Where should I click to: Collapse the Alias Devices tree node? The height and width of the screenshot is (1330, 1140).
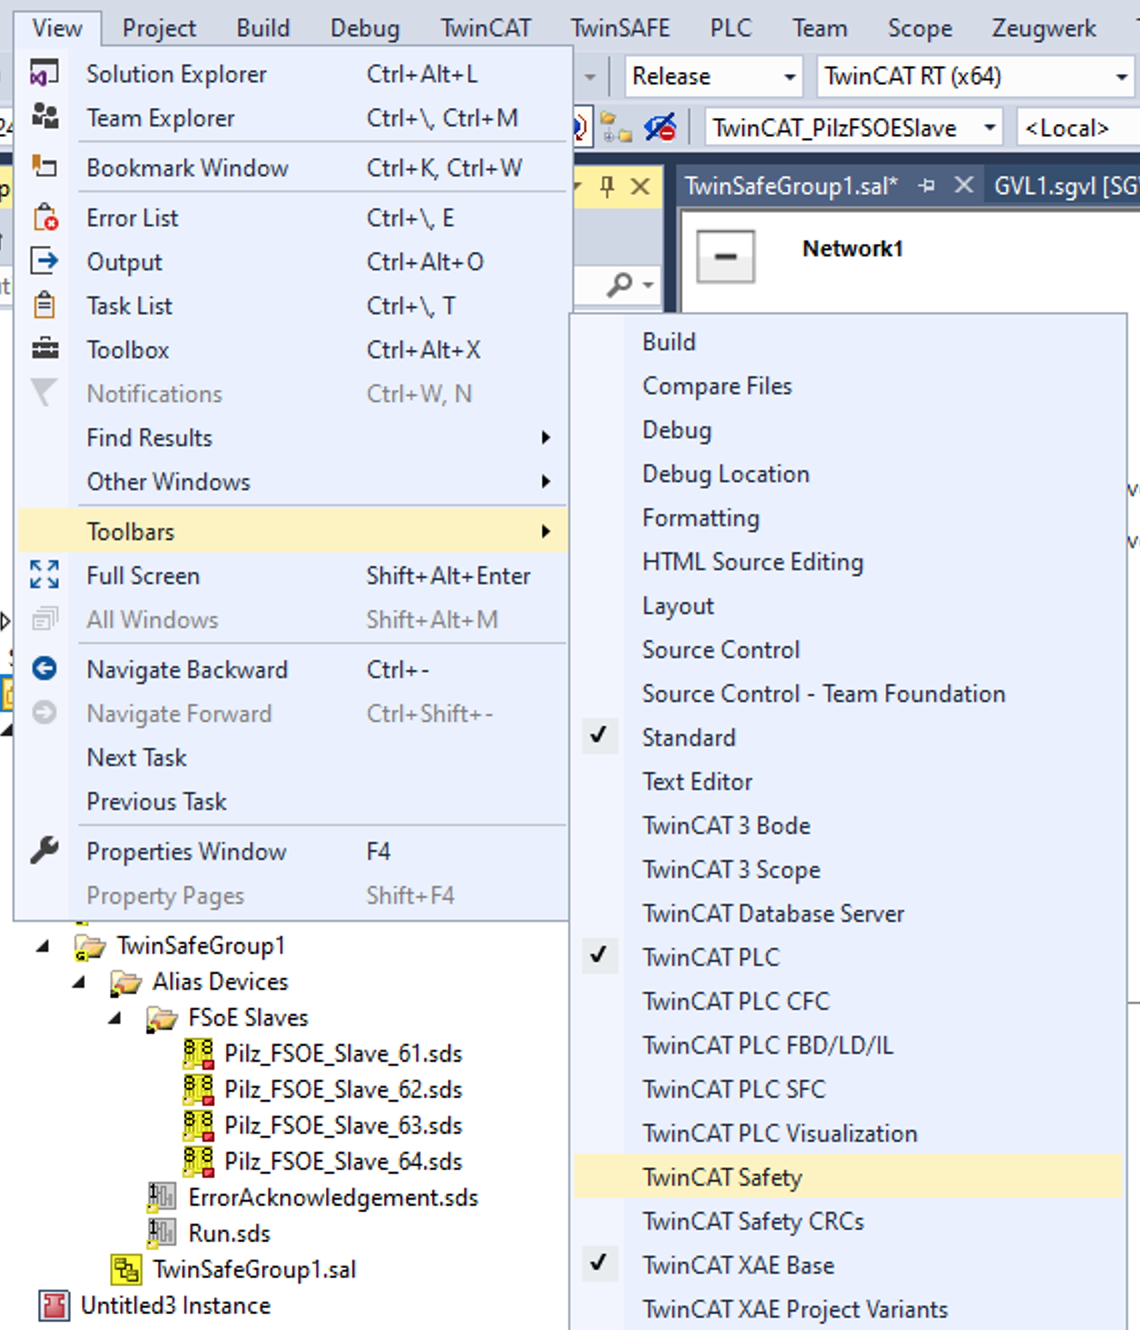78,982
